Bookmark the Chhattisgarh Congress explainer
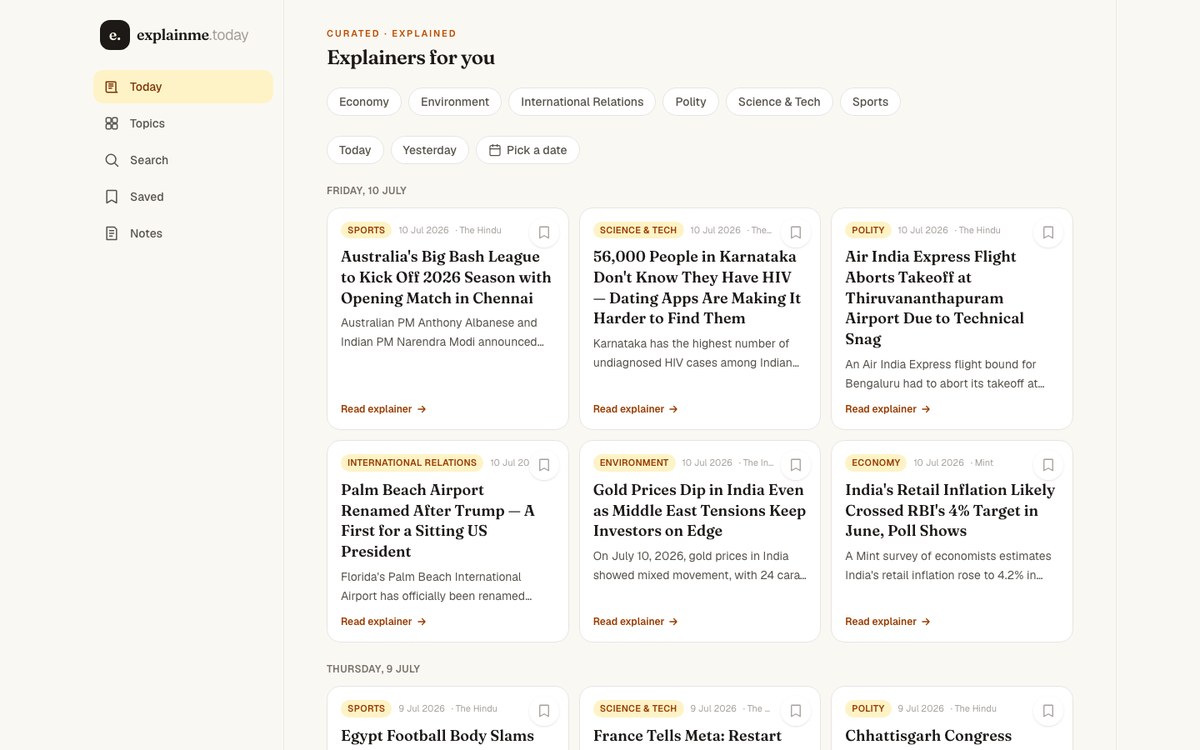The width and height of the screenshot is (1200, 750). pyautogui.click(x=1048, y=711)
